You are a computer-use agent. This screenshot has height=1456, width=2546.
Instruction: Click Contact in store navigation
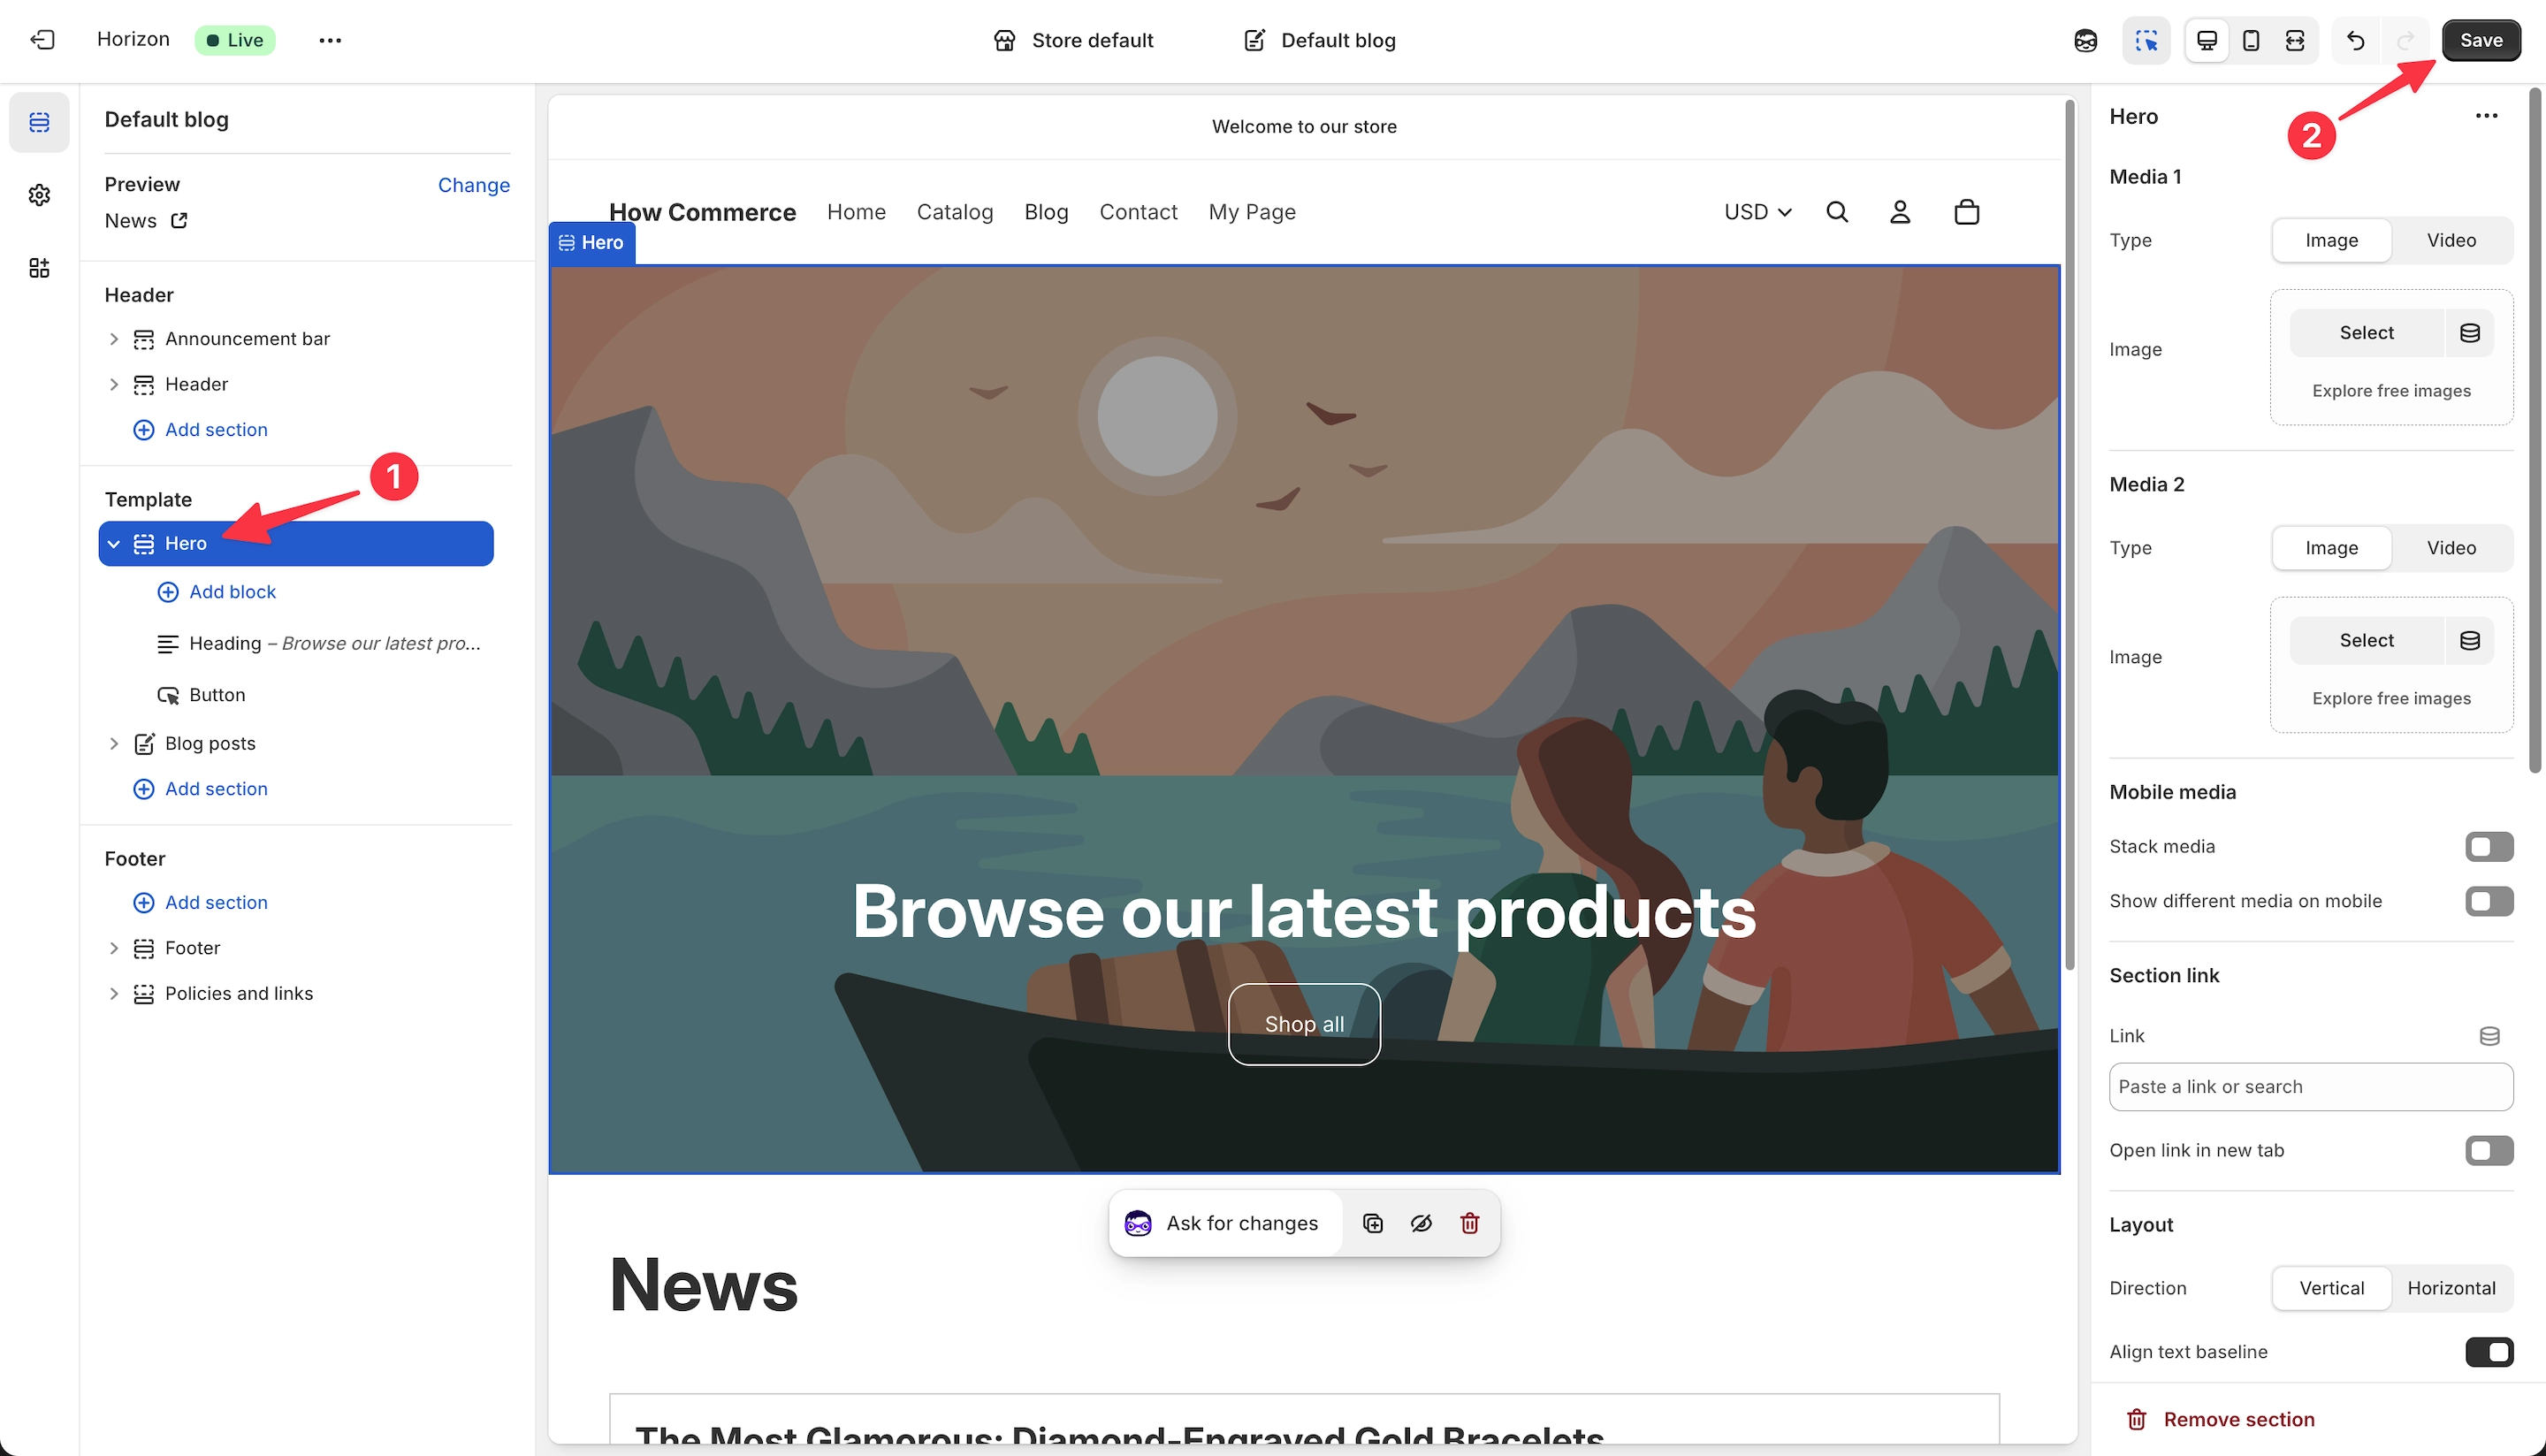pos(1138,212)
